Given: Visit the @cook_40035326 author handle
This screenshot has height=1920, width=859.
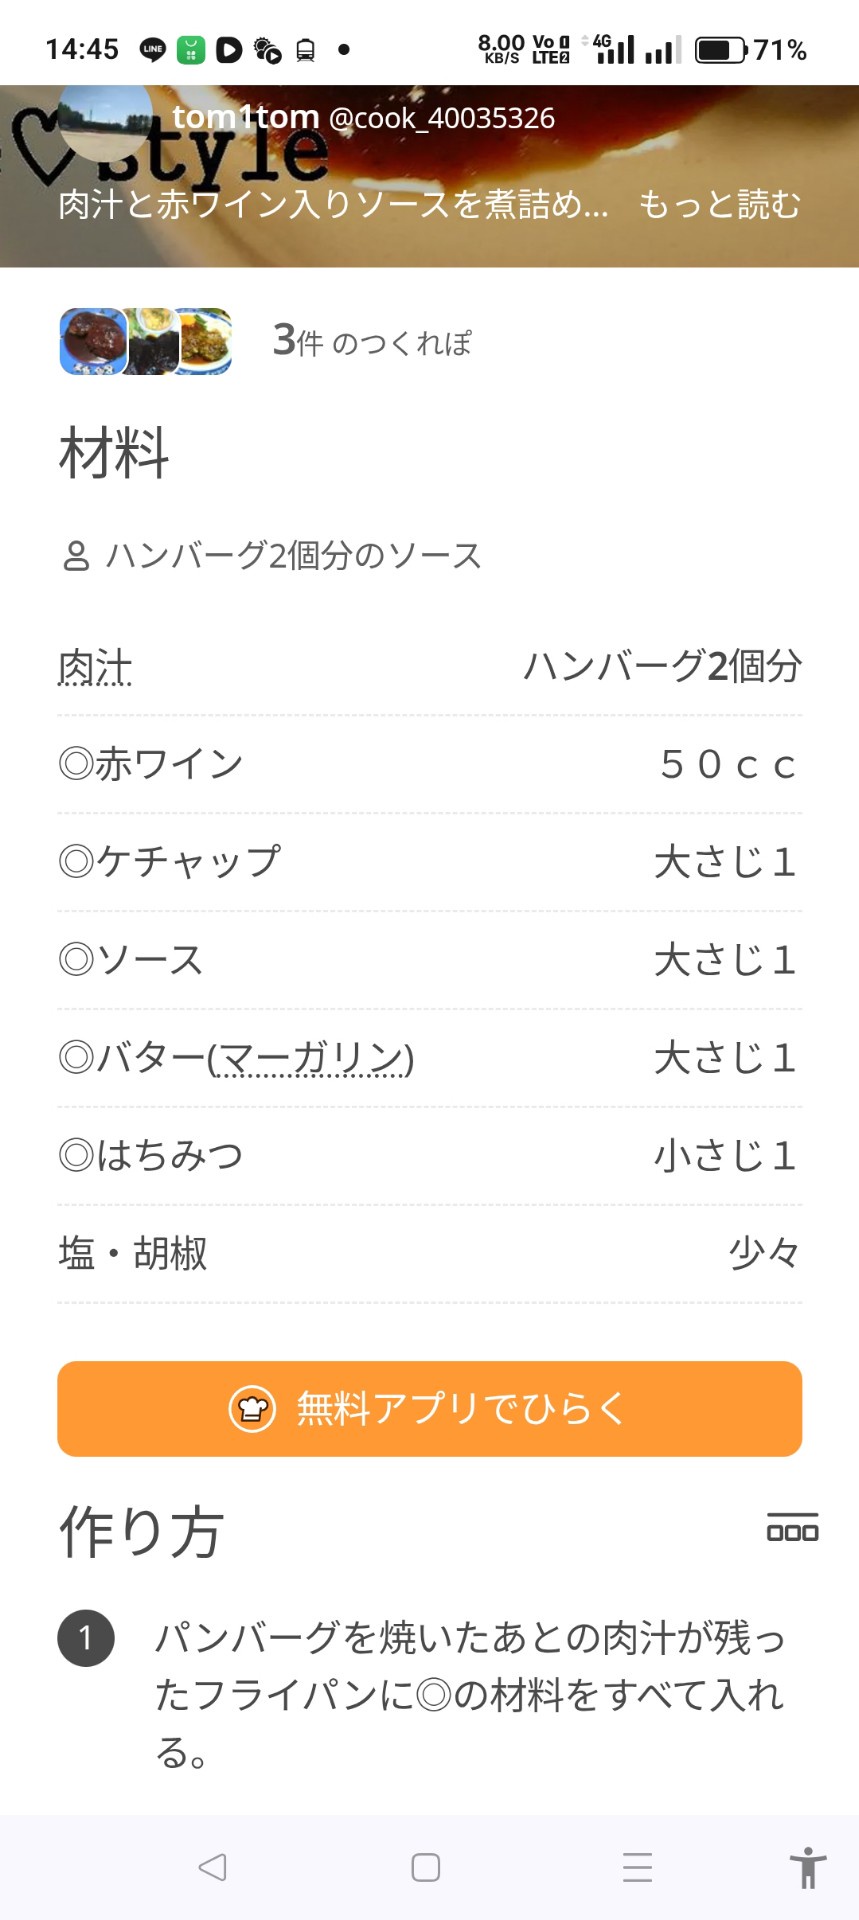Looking at the screenshot, I should pyautogui.click(x=441, y=118).
